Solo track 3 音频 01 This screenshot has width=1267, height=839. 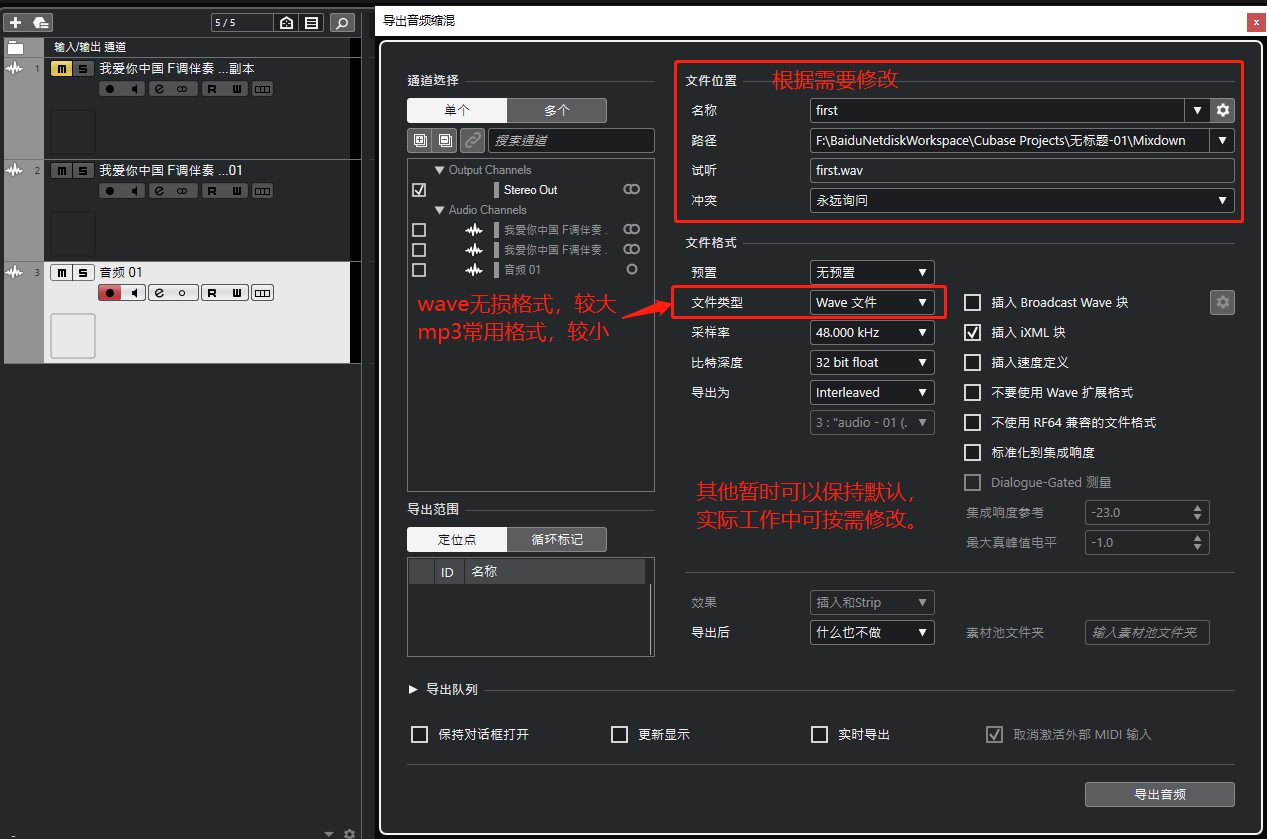84,273
